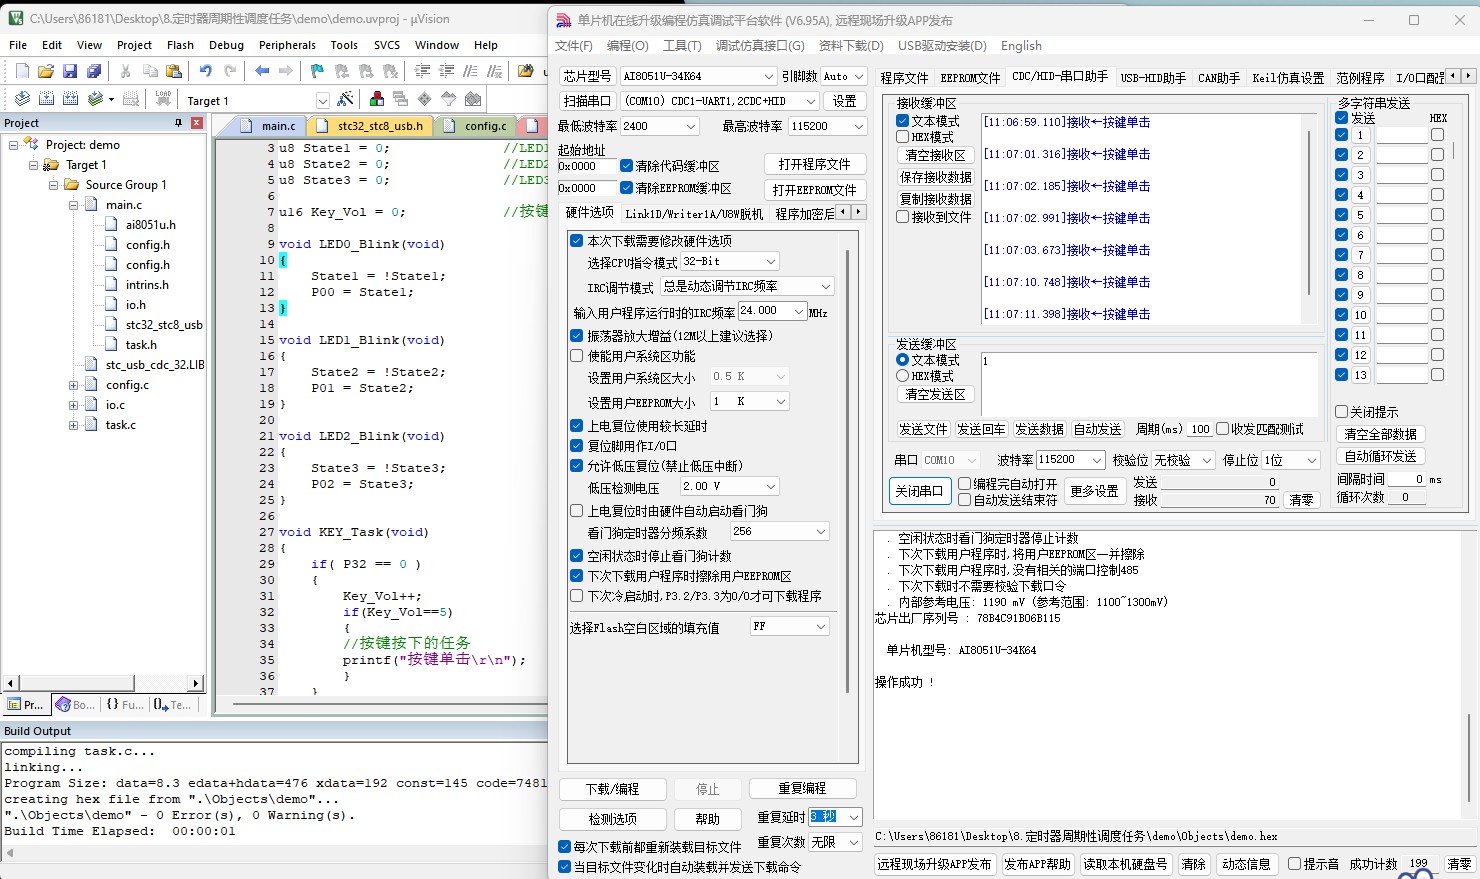Open the 芯片型号 AI8051U-34K64 dropdown
The height and width of the screenshot is (879, 1480).
768,76
